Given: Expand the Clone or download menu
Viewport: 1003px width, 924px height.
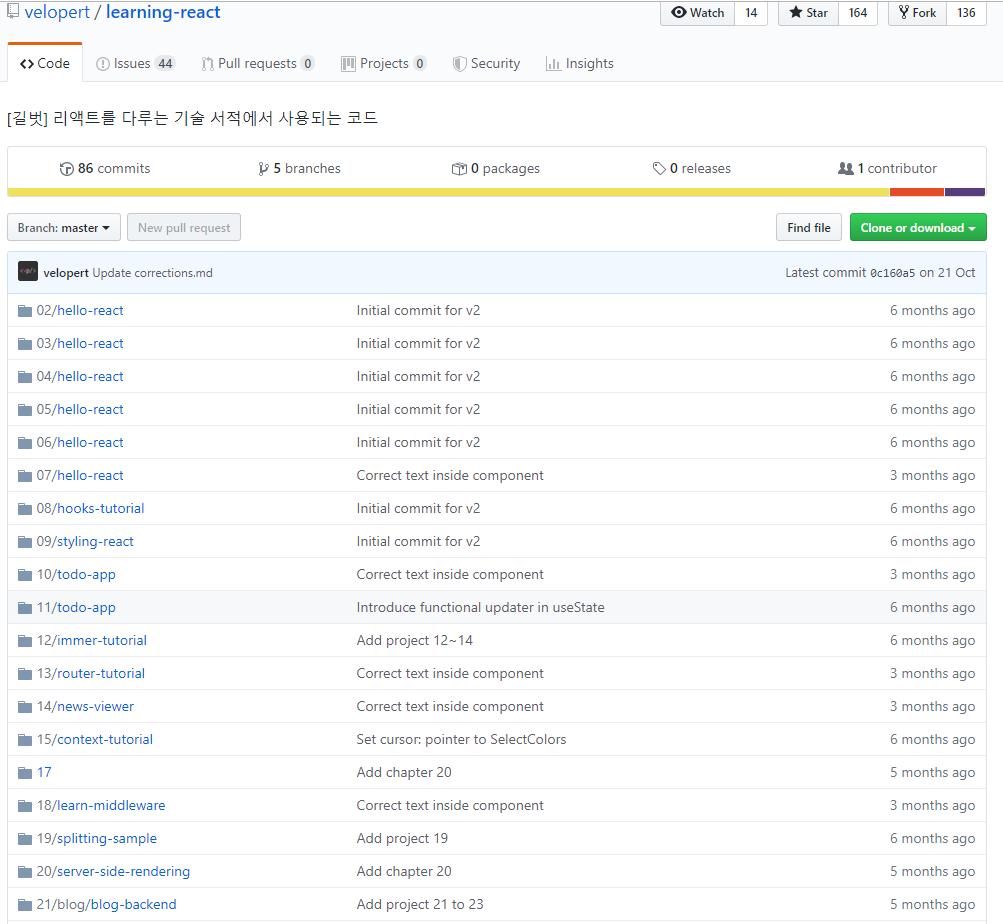Looking at the screenshot, I should click(918, 228).
